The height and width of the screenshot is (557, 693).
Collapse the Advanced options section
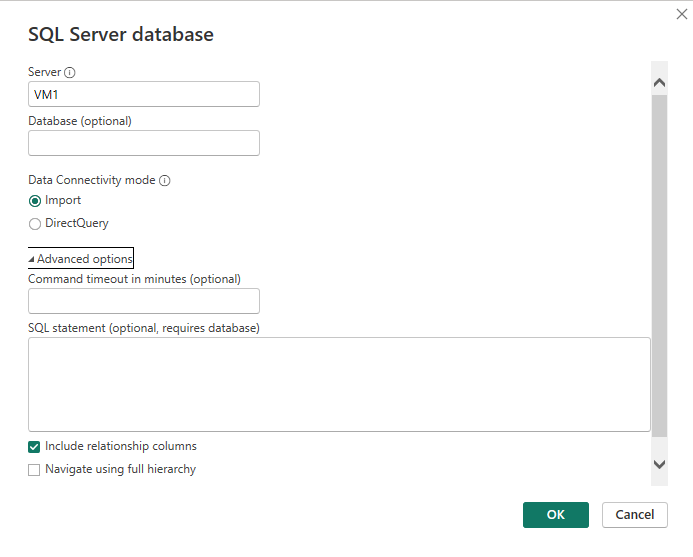point(81,258)
